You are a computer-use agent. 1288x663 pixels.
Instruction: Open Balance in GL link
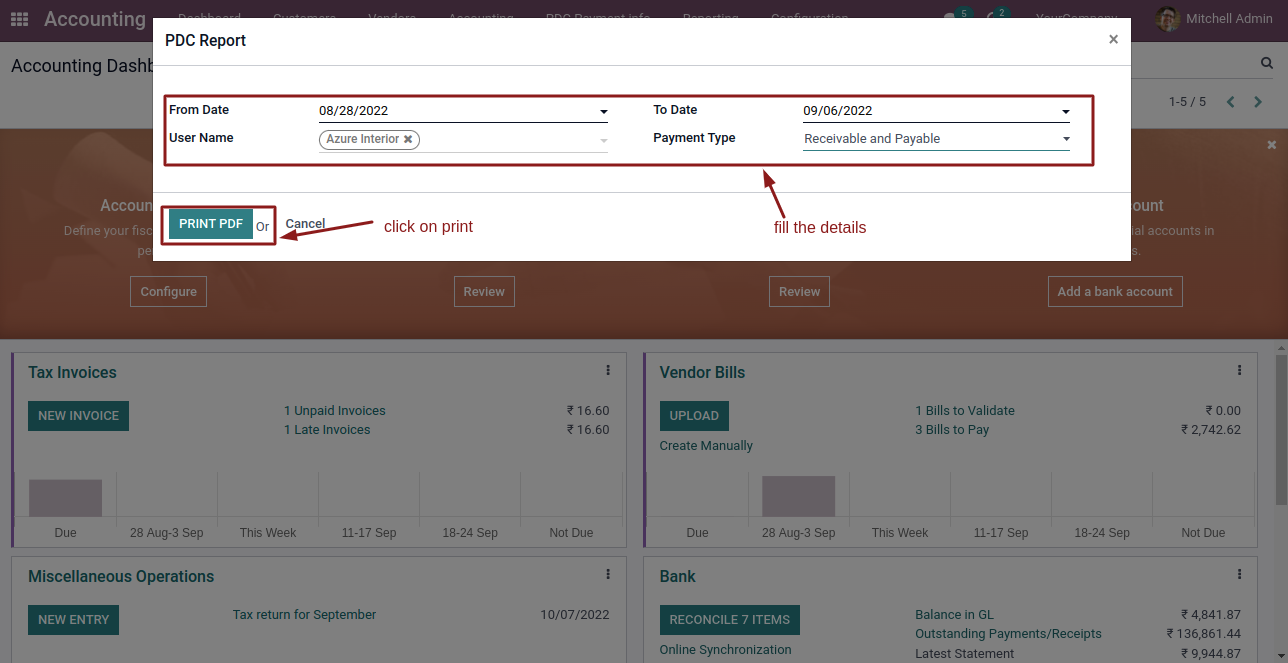point(955,615)
